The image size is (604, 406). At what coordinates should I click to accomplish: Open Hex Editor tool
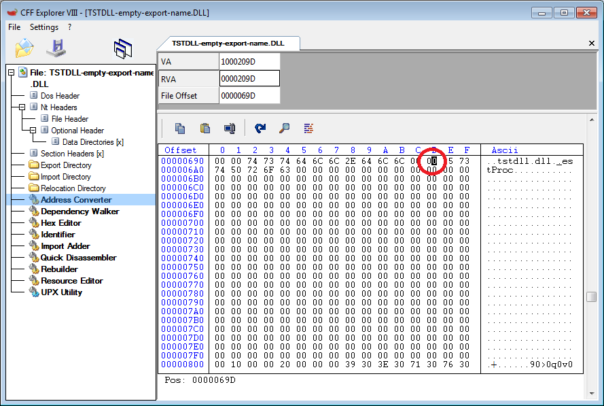pos(61,223)
